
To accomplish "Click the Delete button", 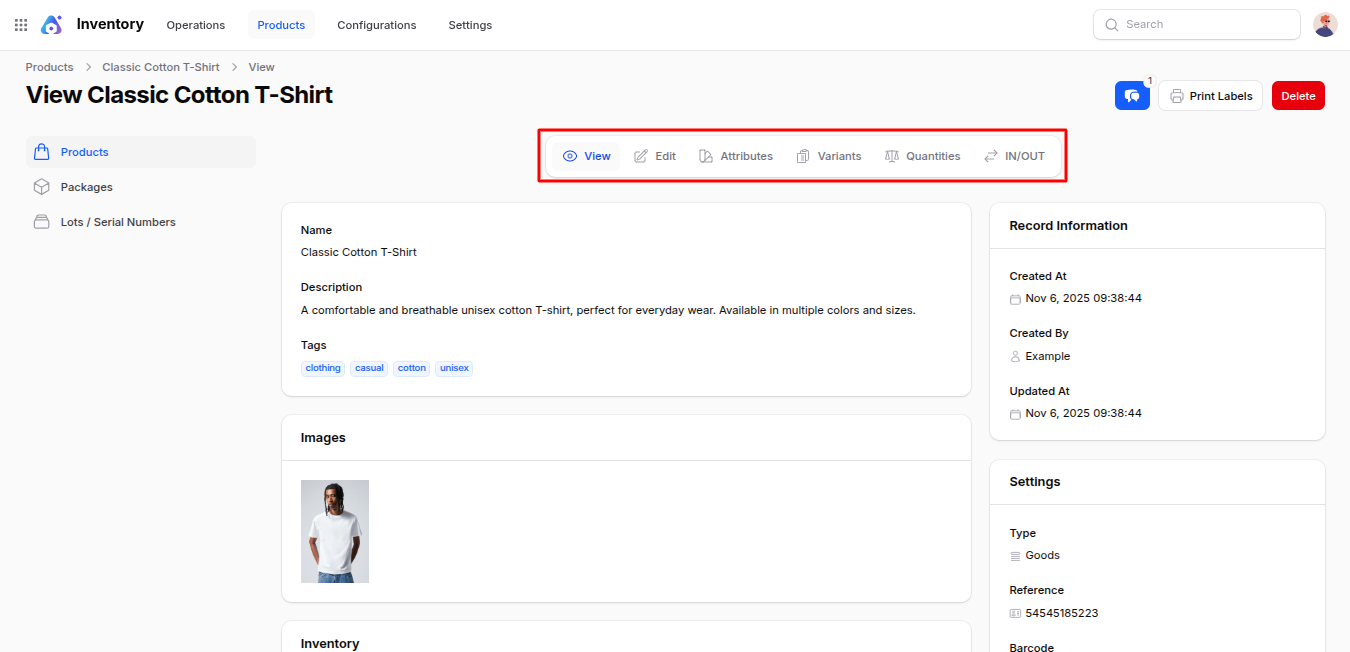I will pos(1298,95).
